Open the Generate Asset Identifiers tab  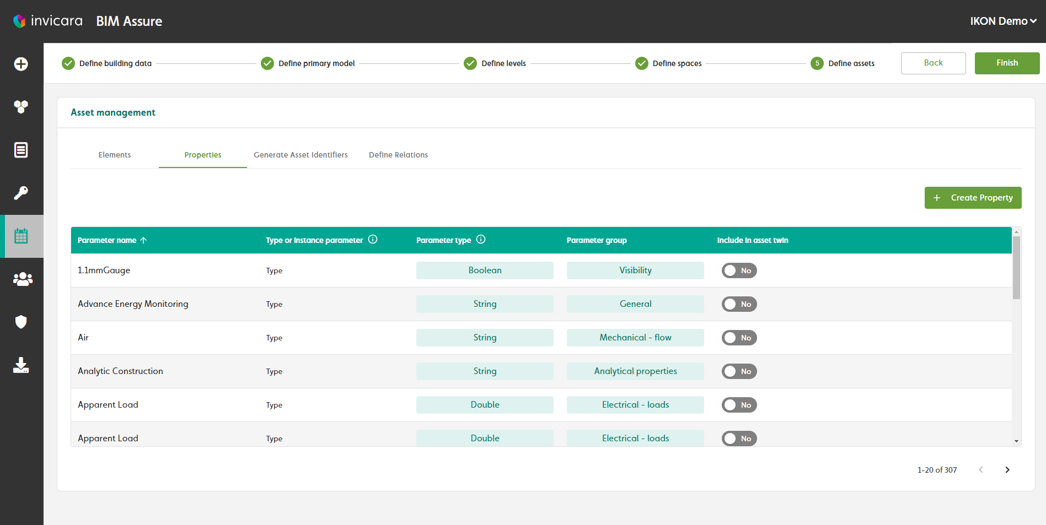tap(300, 155)
